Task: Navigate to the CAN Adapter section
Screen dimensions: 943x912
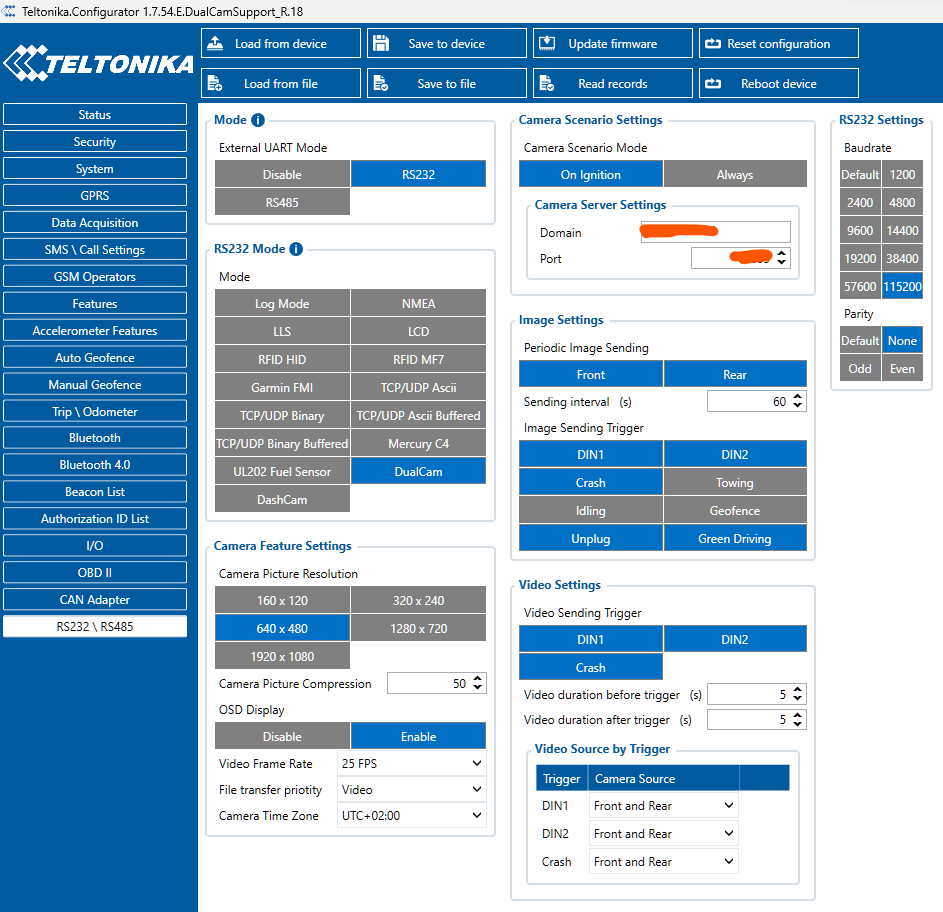Action: 95,599
